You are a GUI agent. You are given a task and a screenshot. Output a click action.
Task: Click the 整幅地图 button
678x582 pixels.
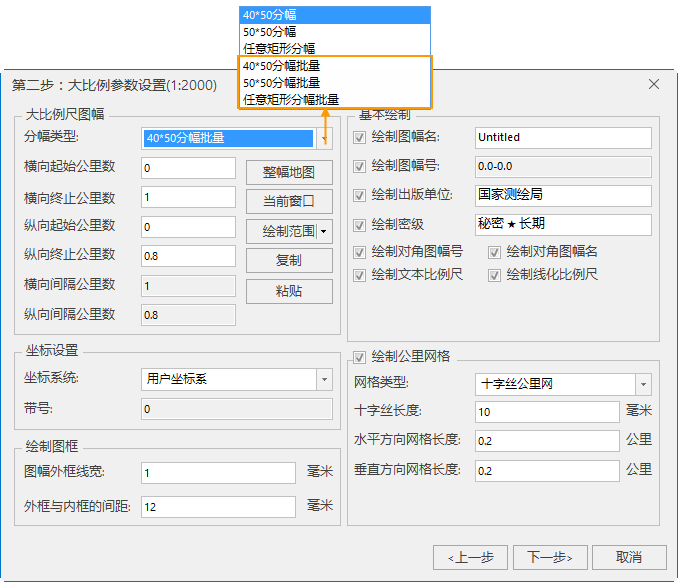289,172
